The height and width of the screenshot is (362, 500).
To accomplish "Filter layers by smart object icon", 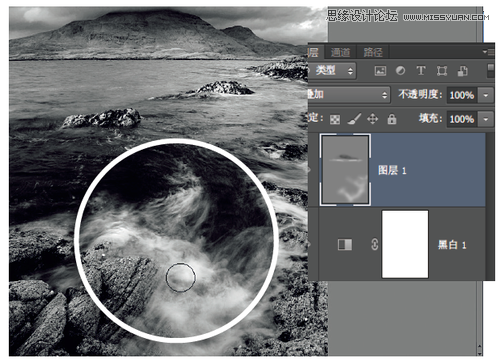I will [x=462, y=71].
